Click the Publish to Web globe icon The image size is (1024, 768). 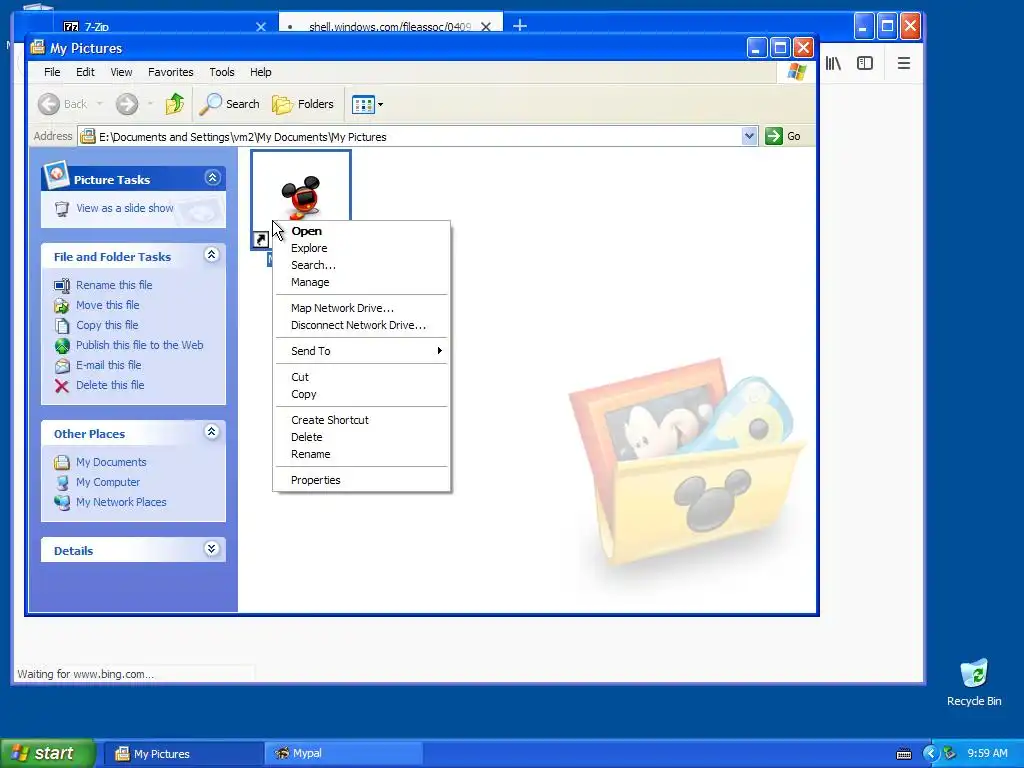tap(61, 345)
